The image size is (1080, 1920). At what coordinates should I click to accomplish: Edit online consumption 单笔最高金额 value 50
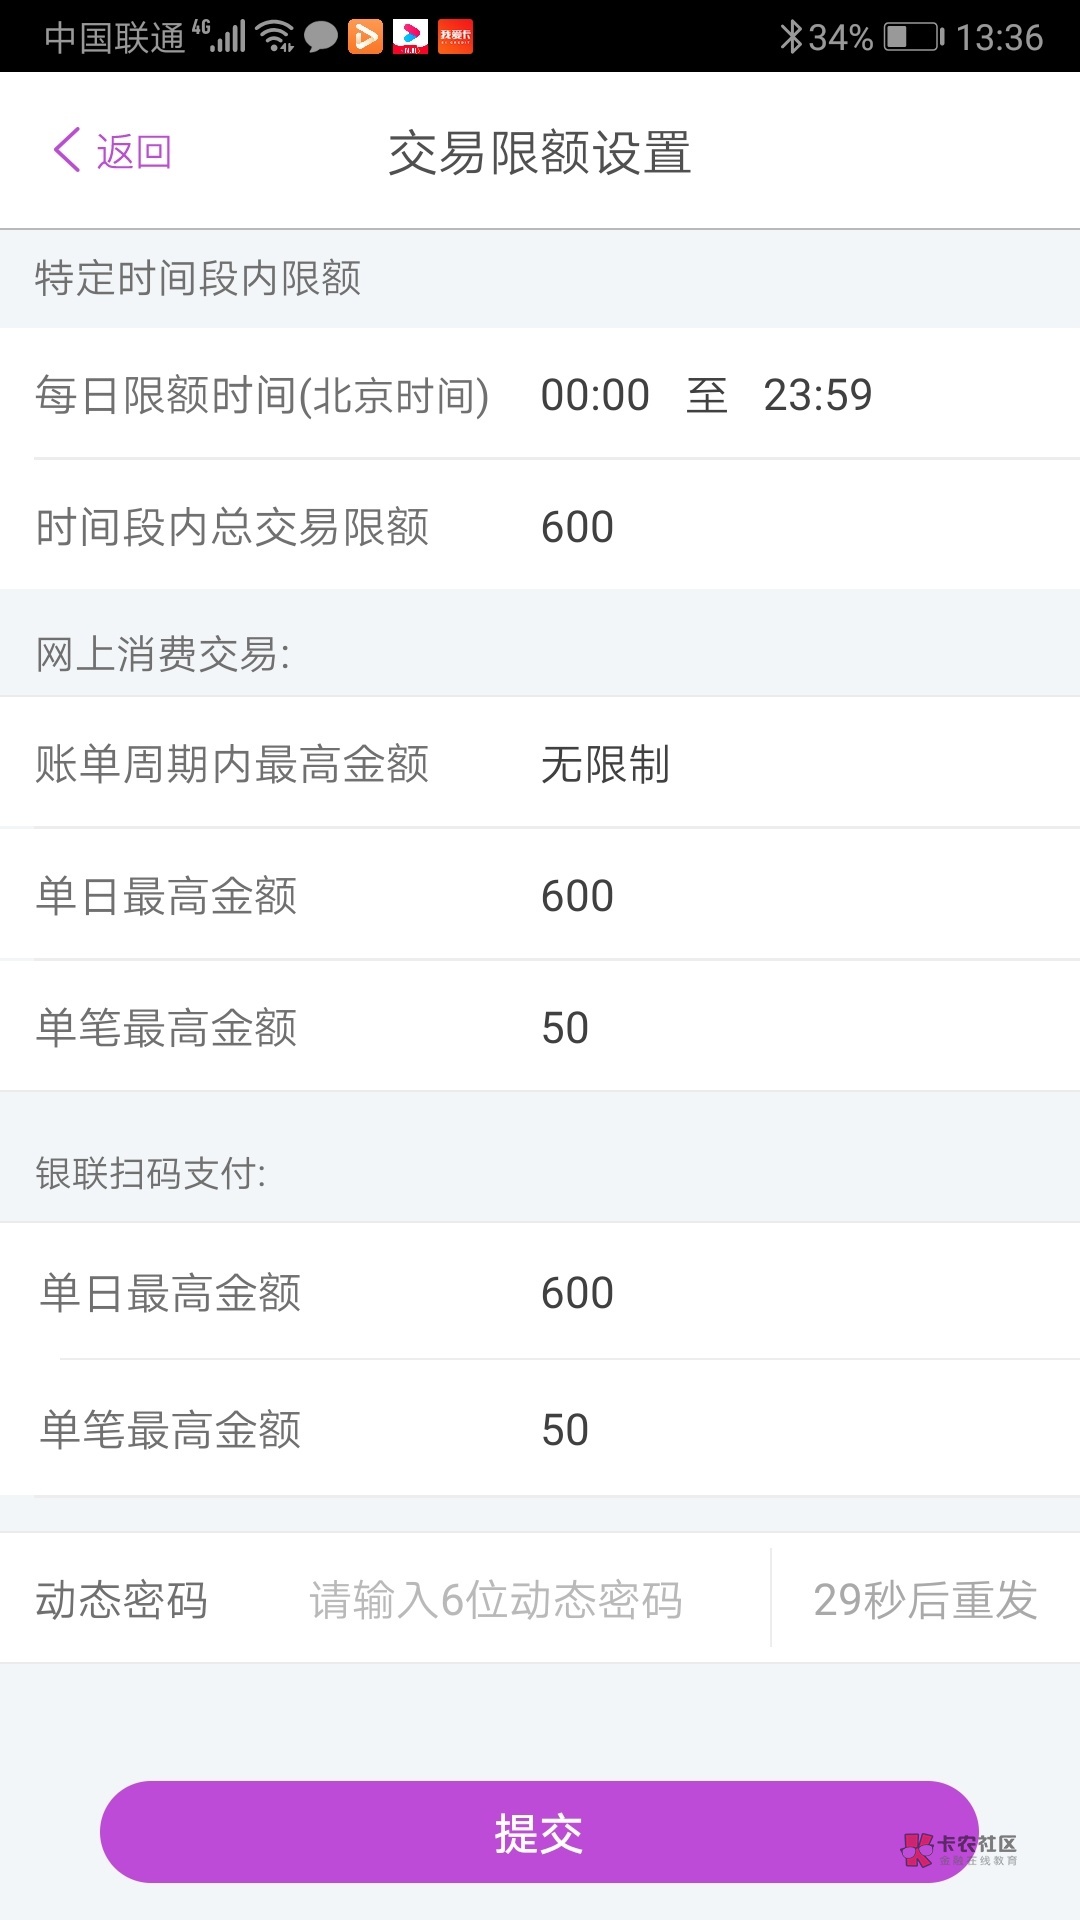coord(565,1028)
